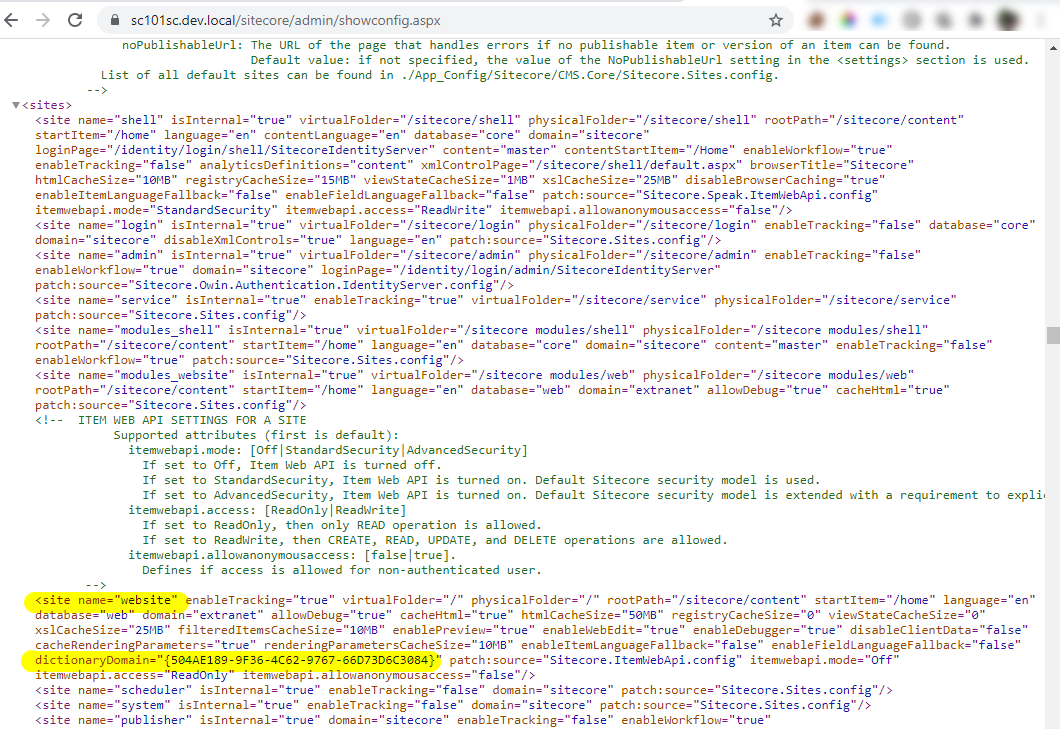The image size is (1060, 729).
Task: Bookmark this page with the star icon
Action: coord(776,20)
